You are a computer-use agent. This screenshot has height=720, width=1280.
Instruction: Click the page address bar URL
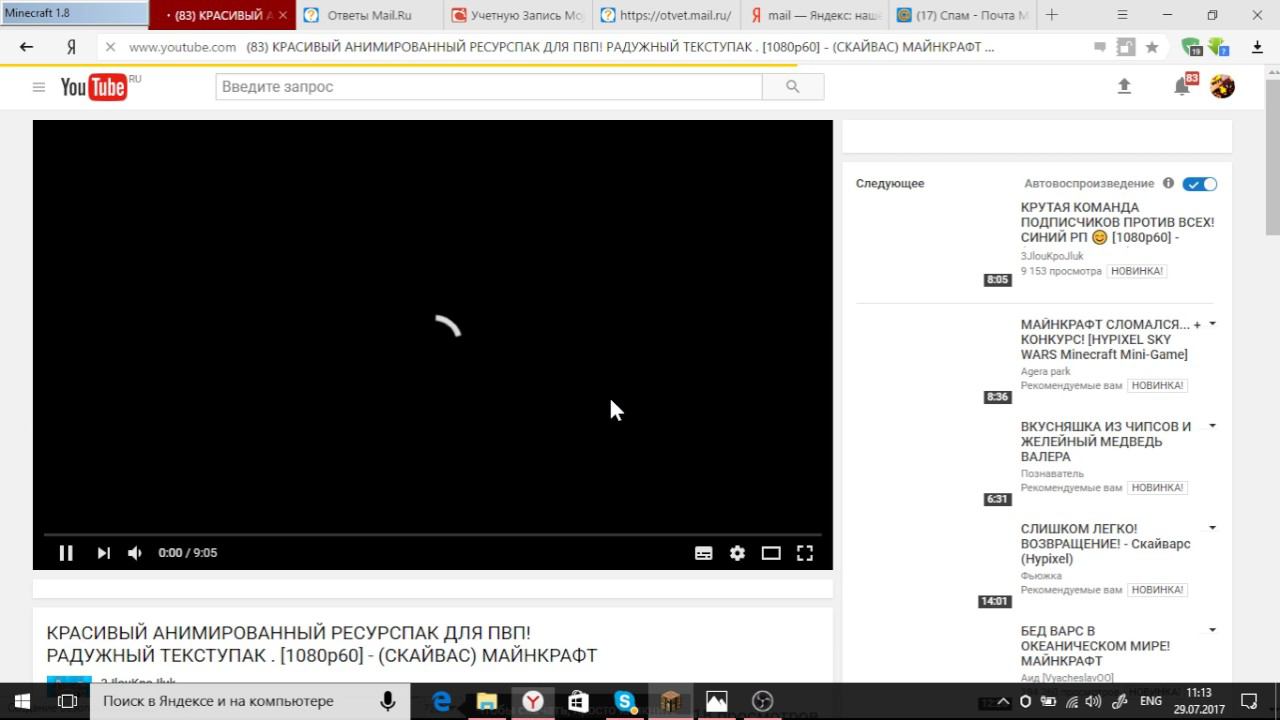click(x=182, y=47)
